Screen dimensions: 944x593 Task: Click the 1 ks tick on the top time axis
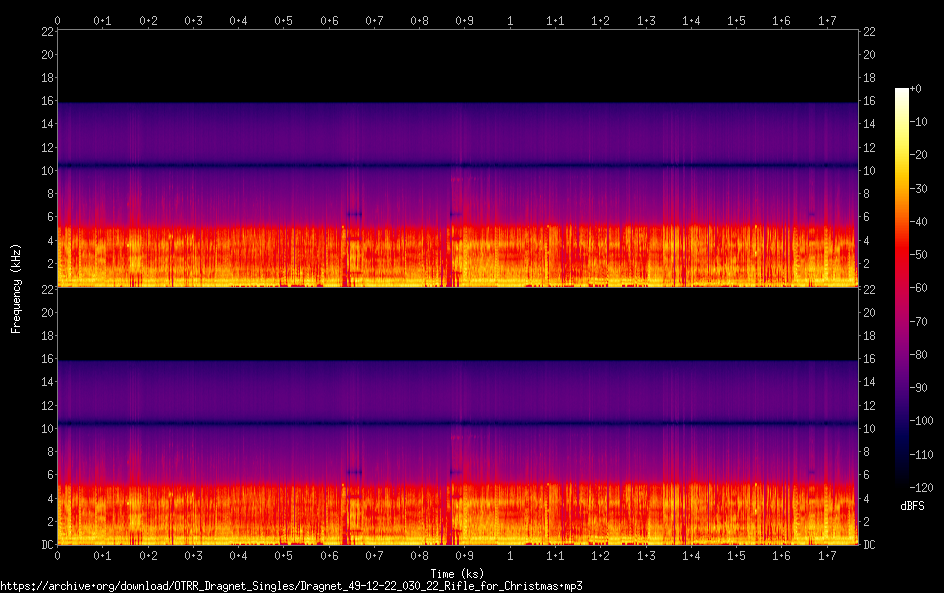point(511,20)
